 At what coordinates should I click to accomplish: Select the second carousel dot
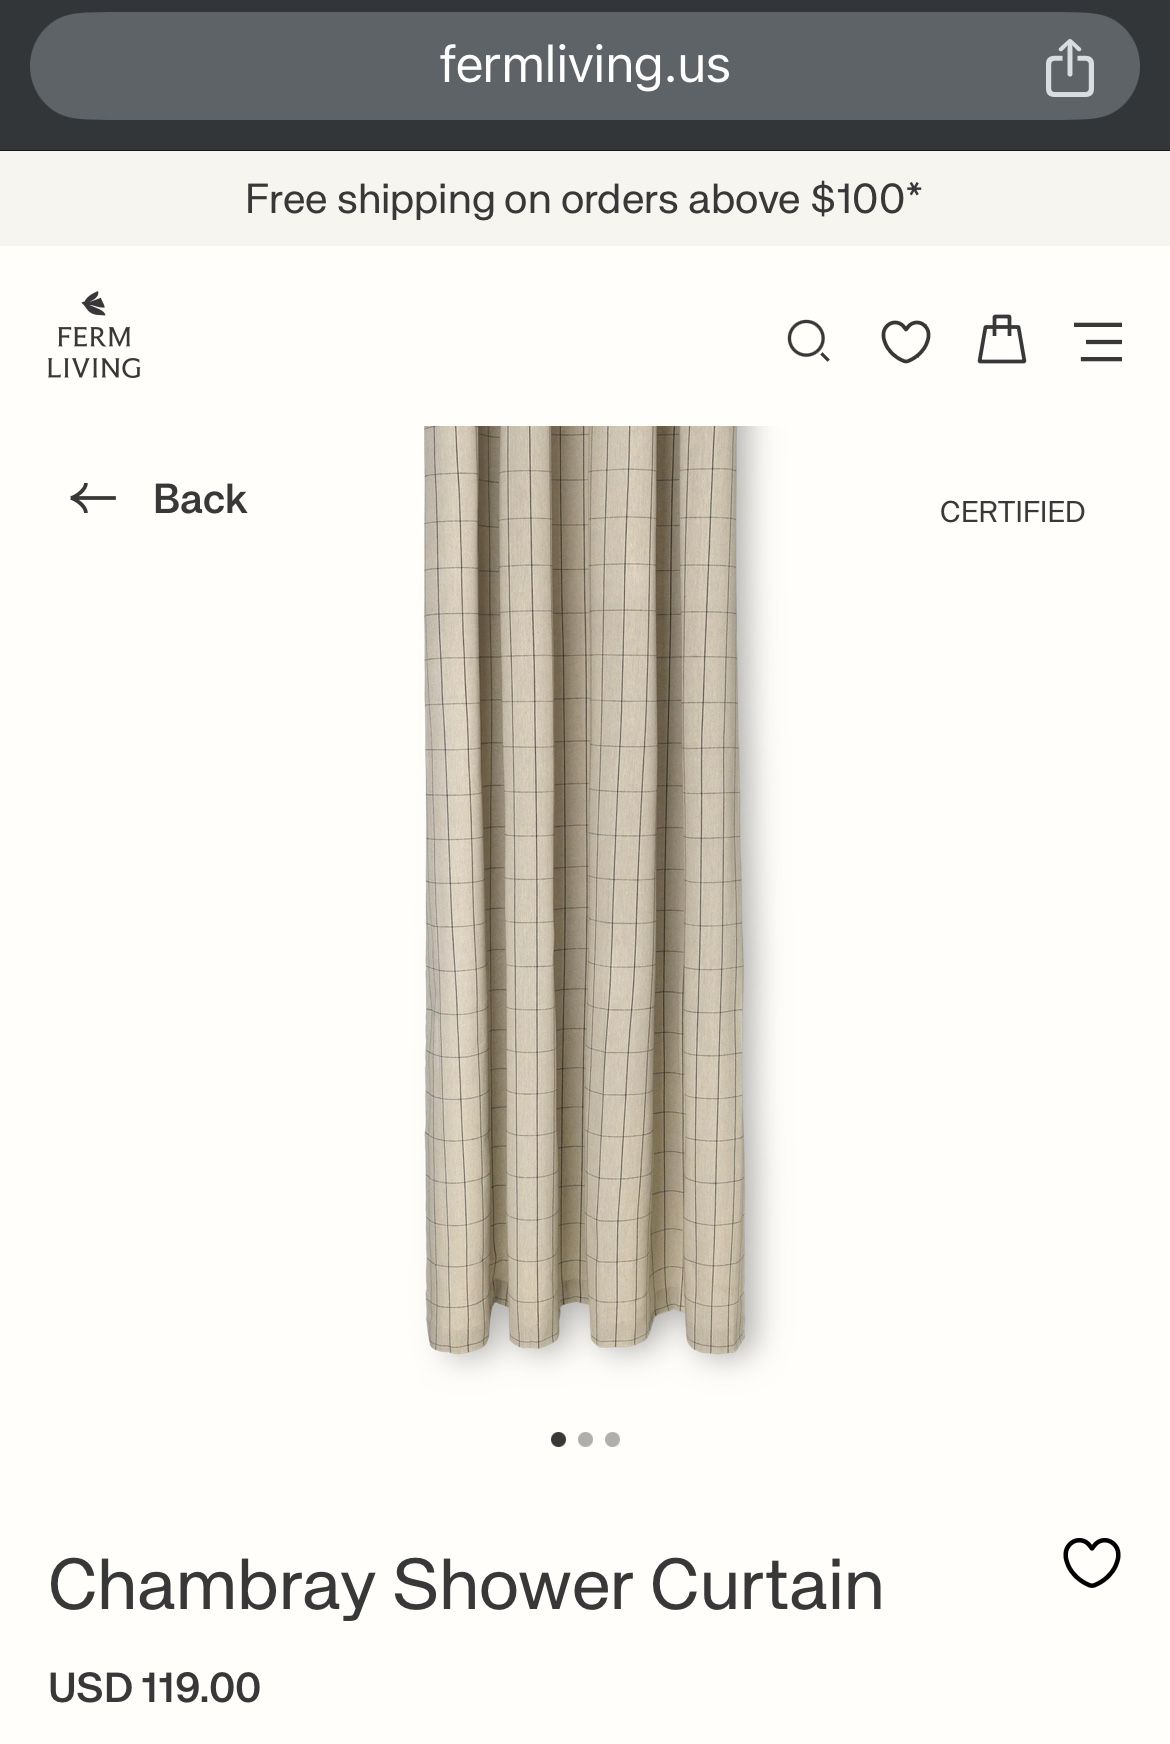coord(585,1439)
